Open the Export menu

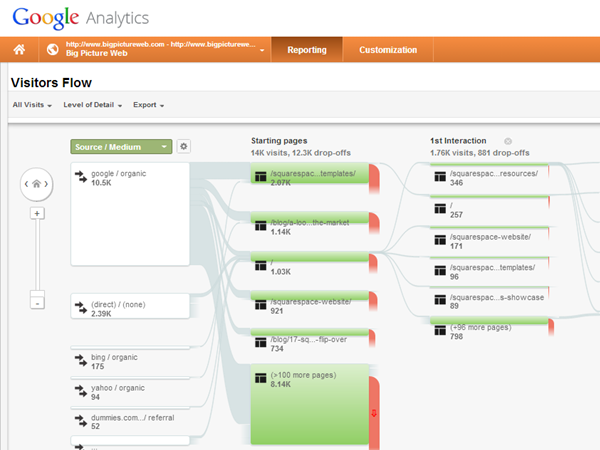point(148,105)
